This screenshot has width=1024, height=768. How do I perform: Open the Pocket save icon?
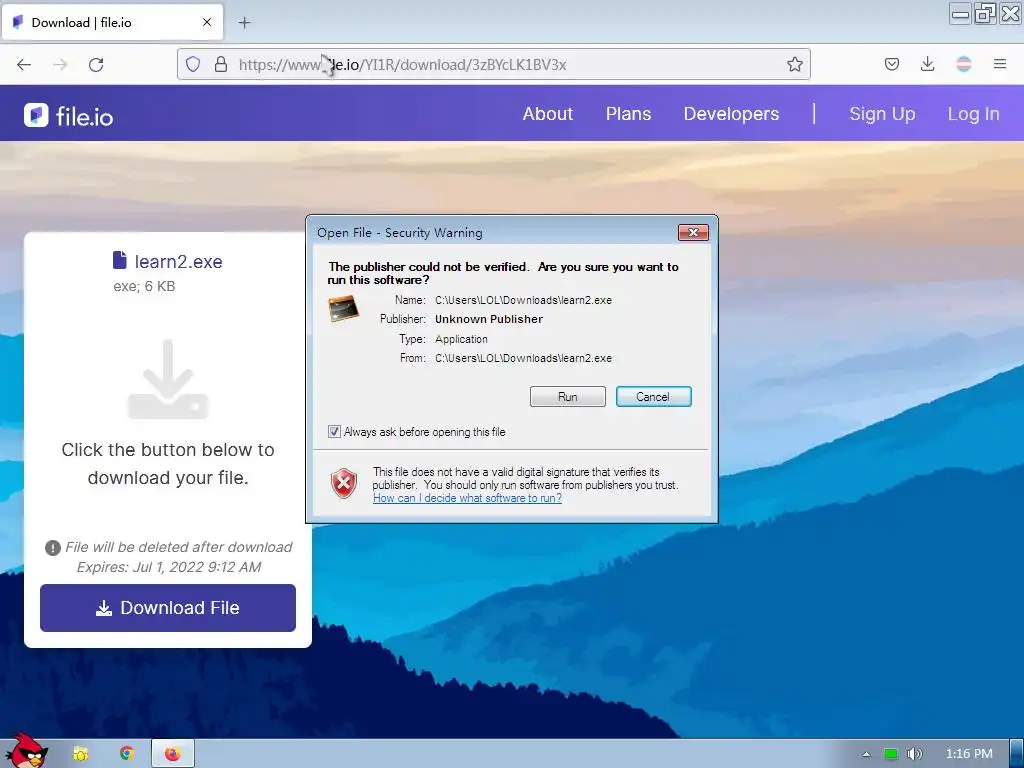891,64
